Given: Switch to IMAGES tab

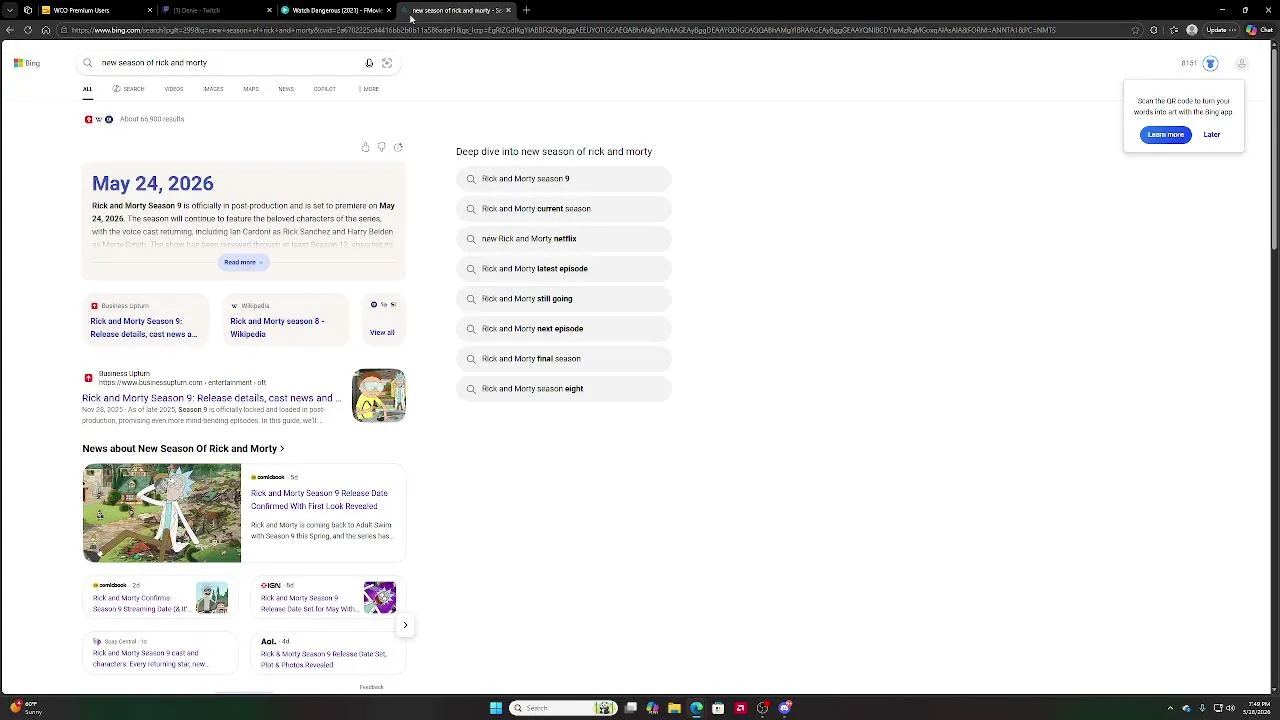Looking at the screenshot, I should [213, 89].
